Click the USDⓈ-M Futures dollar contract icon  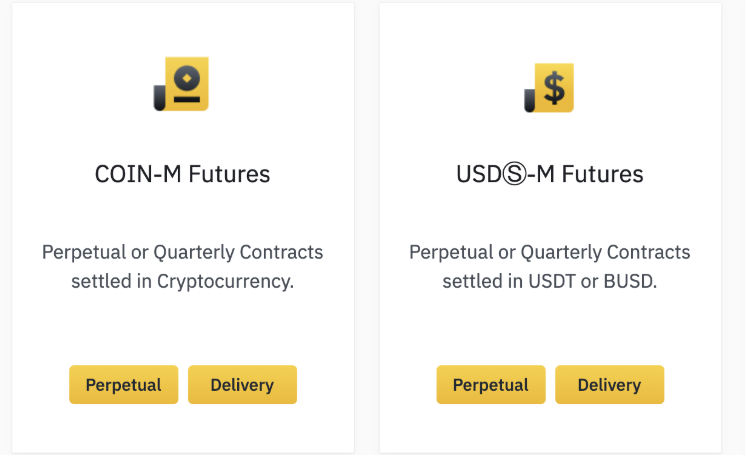pos(550,88)
